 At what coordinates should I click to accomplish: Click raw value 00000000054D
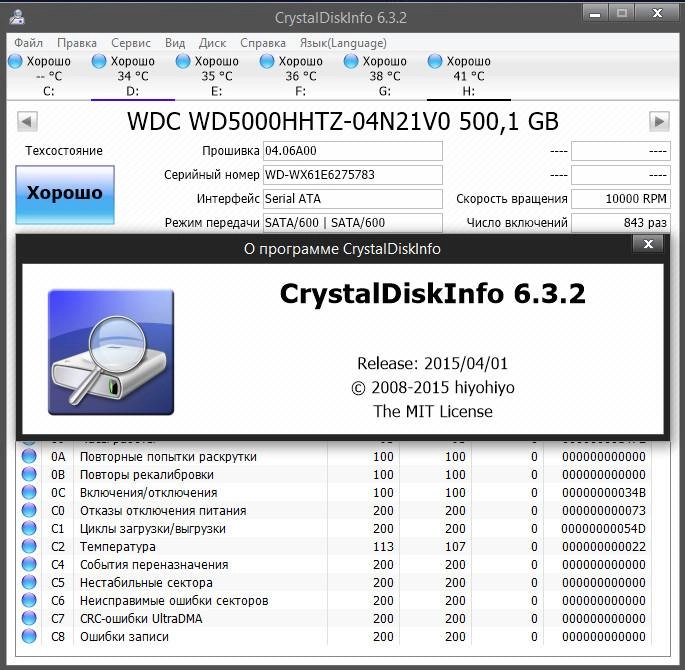(604, 528)
